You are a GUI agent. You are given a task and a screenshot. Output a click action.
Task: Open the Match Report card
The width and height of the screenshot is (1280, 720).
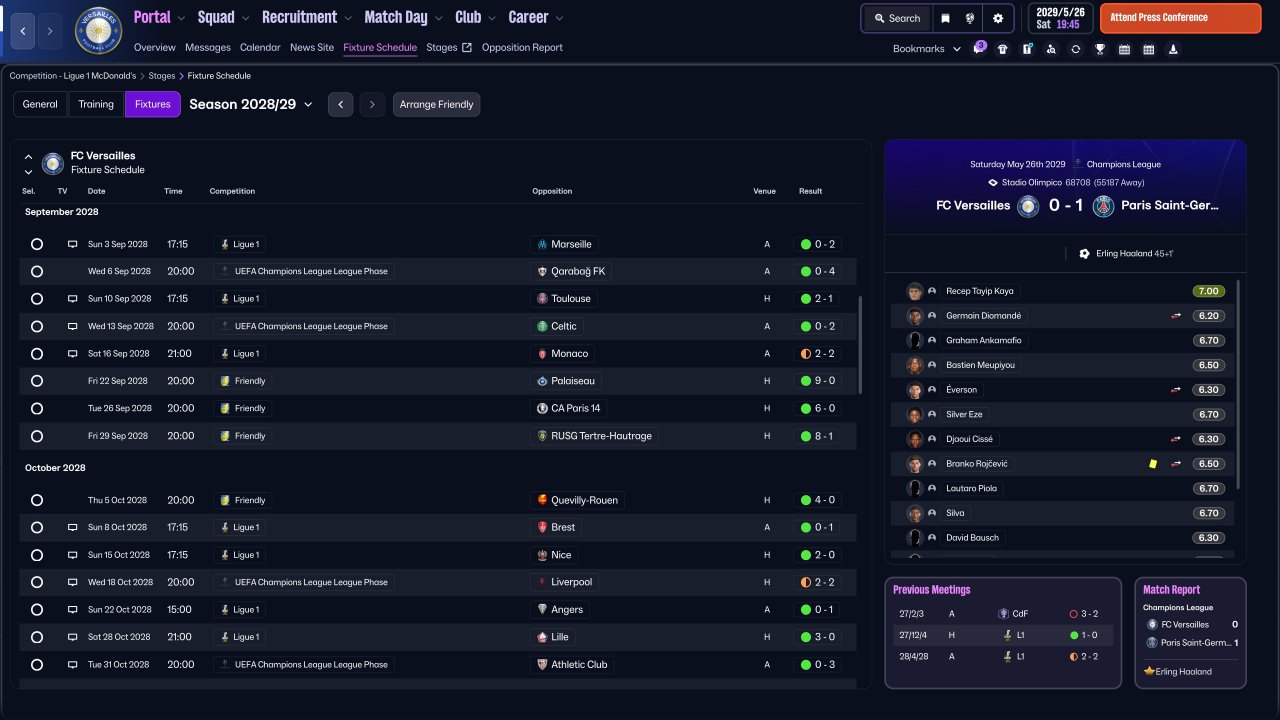1191,633
